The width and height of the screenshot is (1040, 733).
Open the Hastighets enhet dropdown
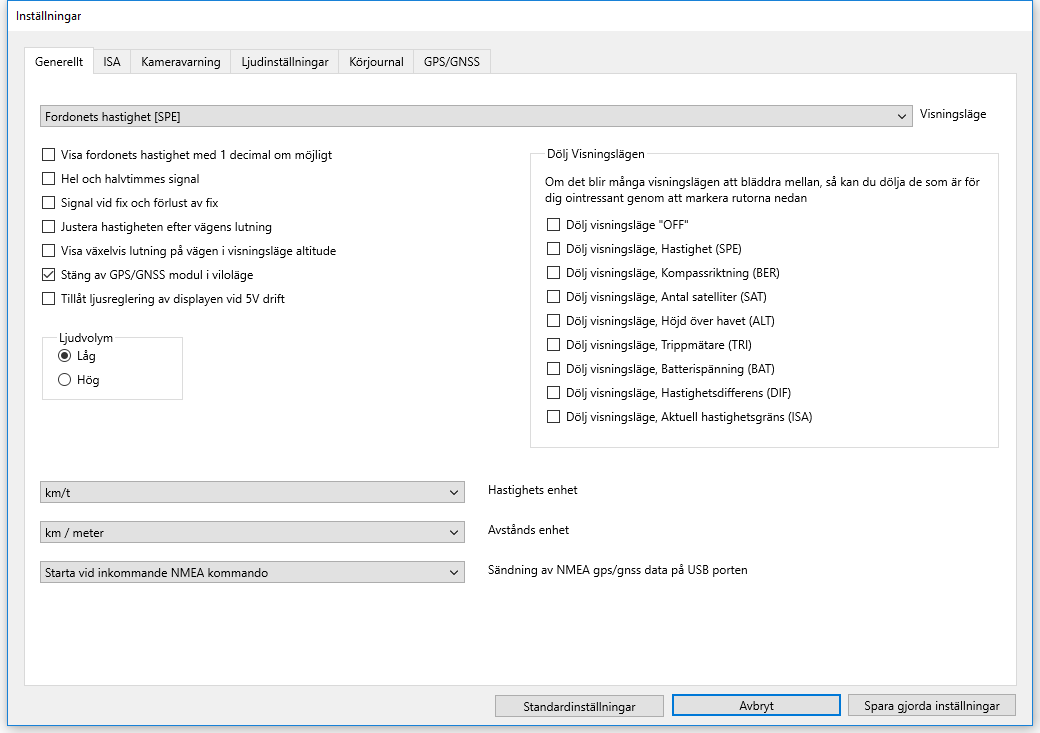[x=252, y=492]
